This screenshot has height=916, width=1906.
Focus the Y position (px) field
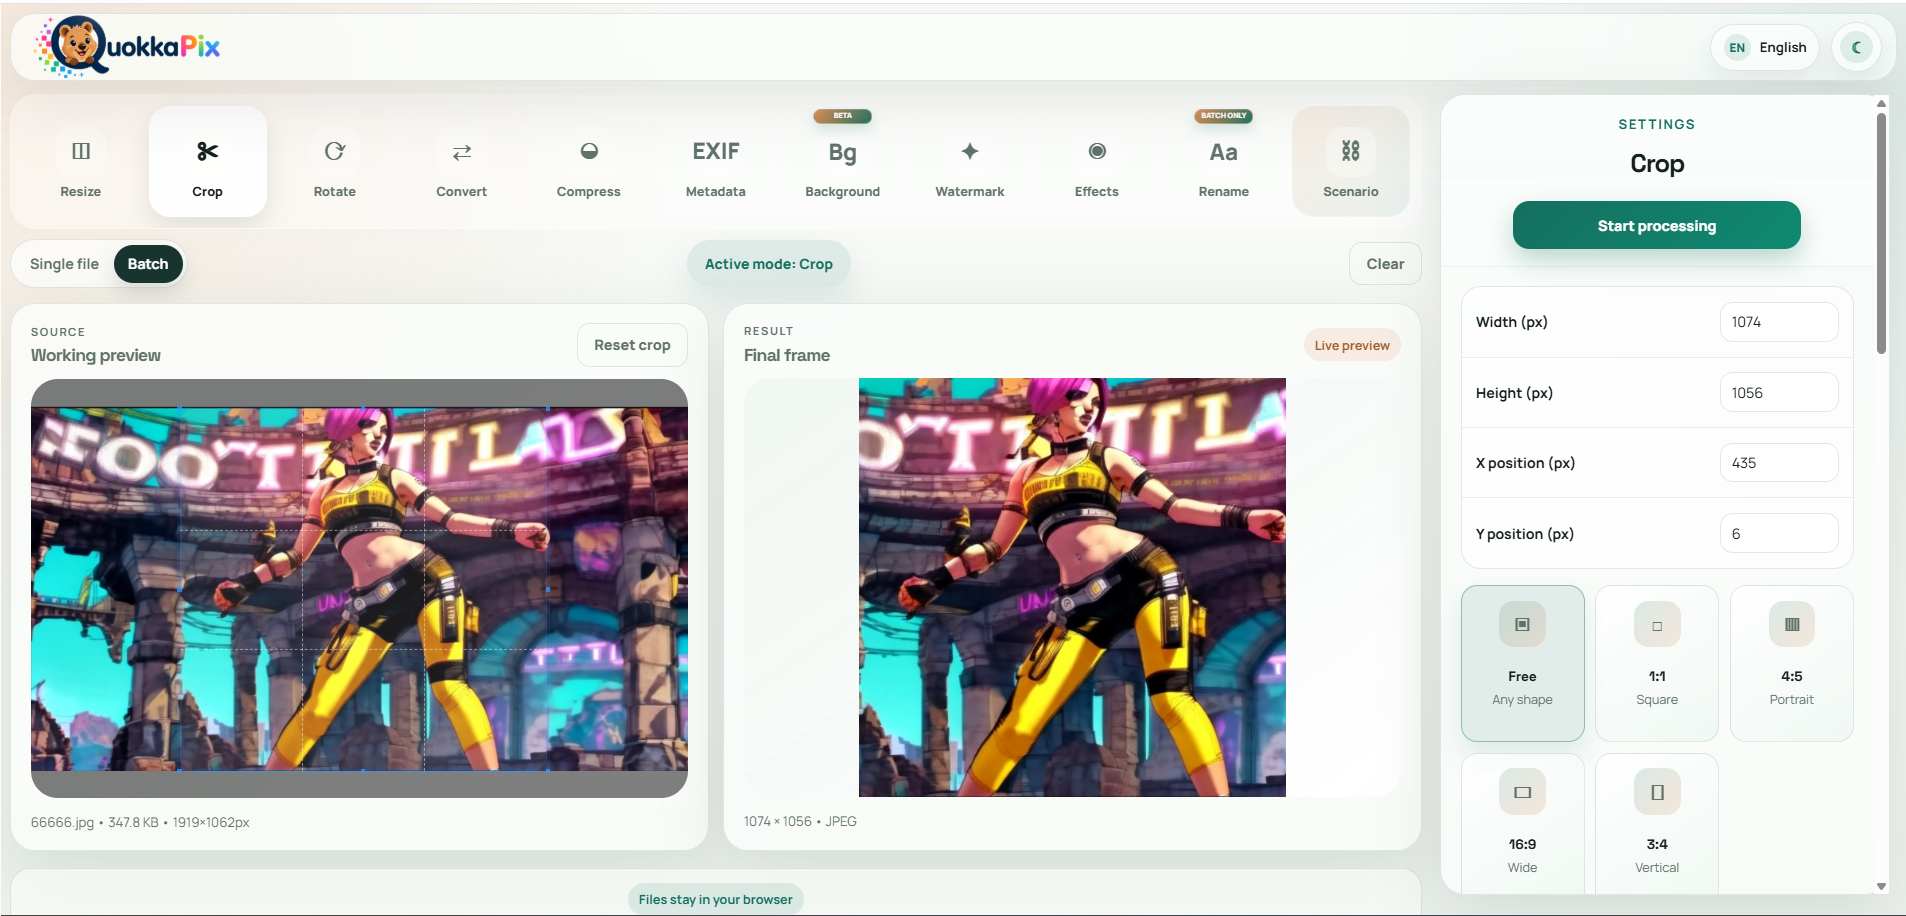(1779, 534)
